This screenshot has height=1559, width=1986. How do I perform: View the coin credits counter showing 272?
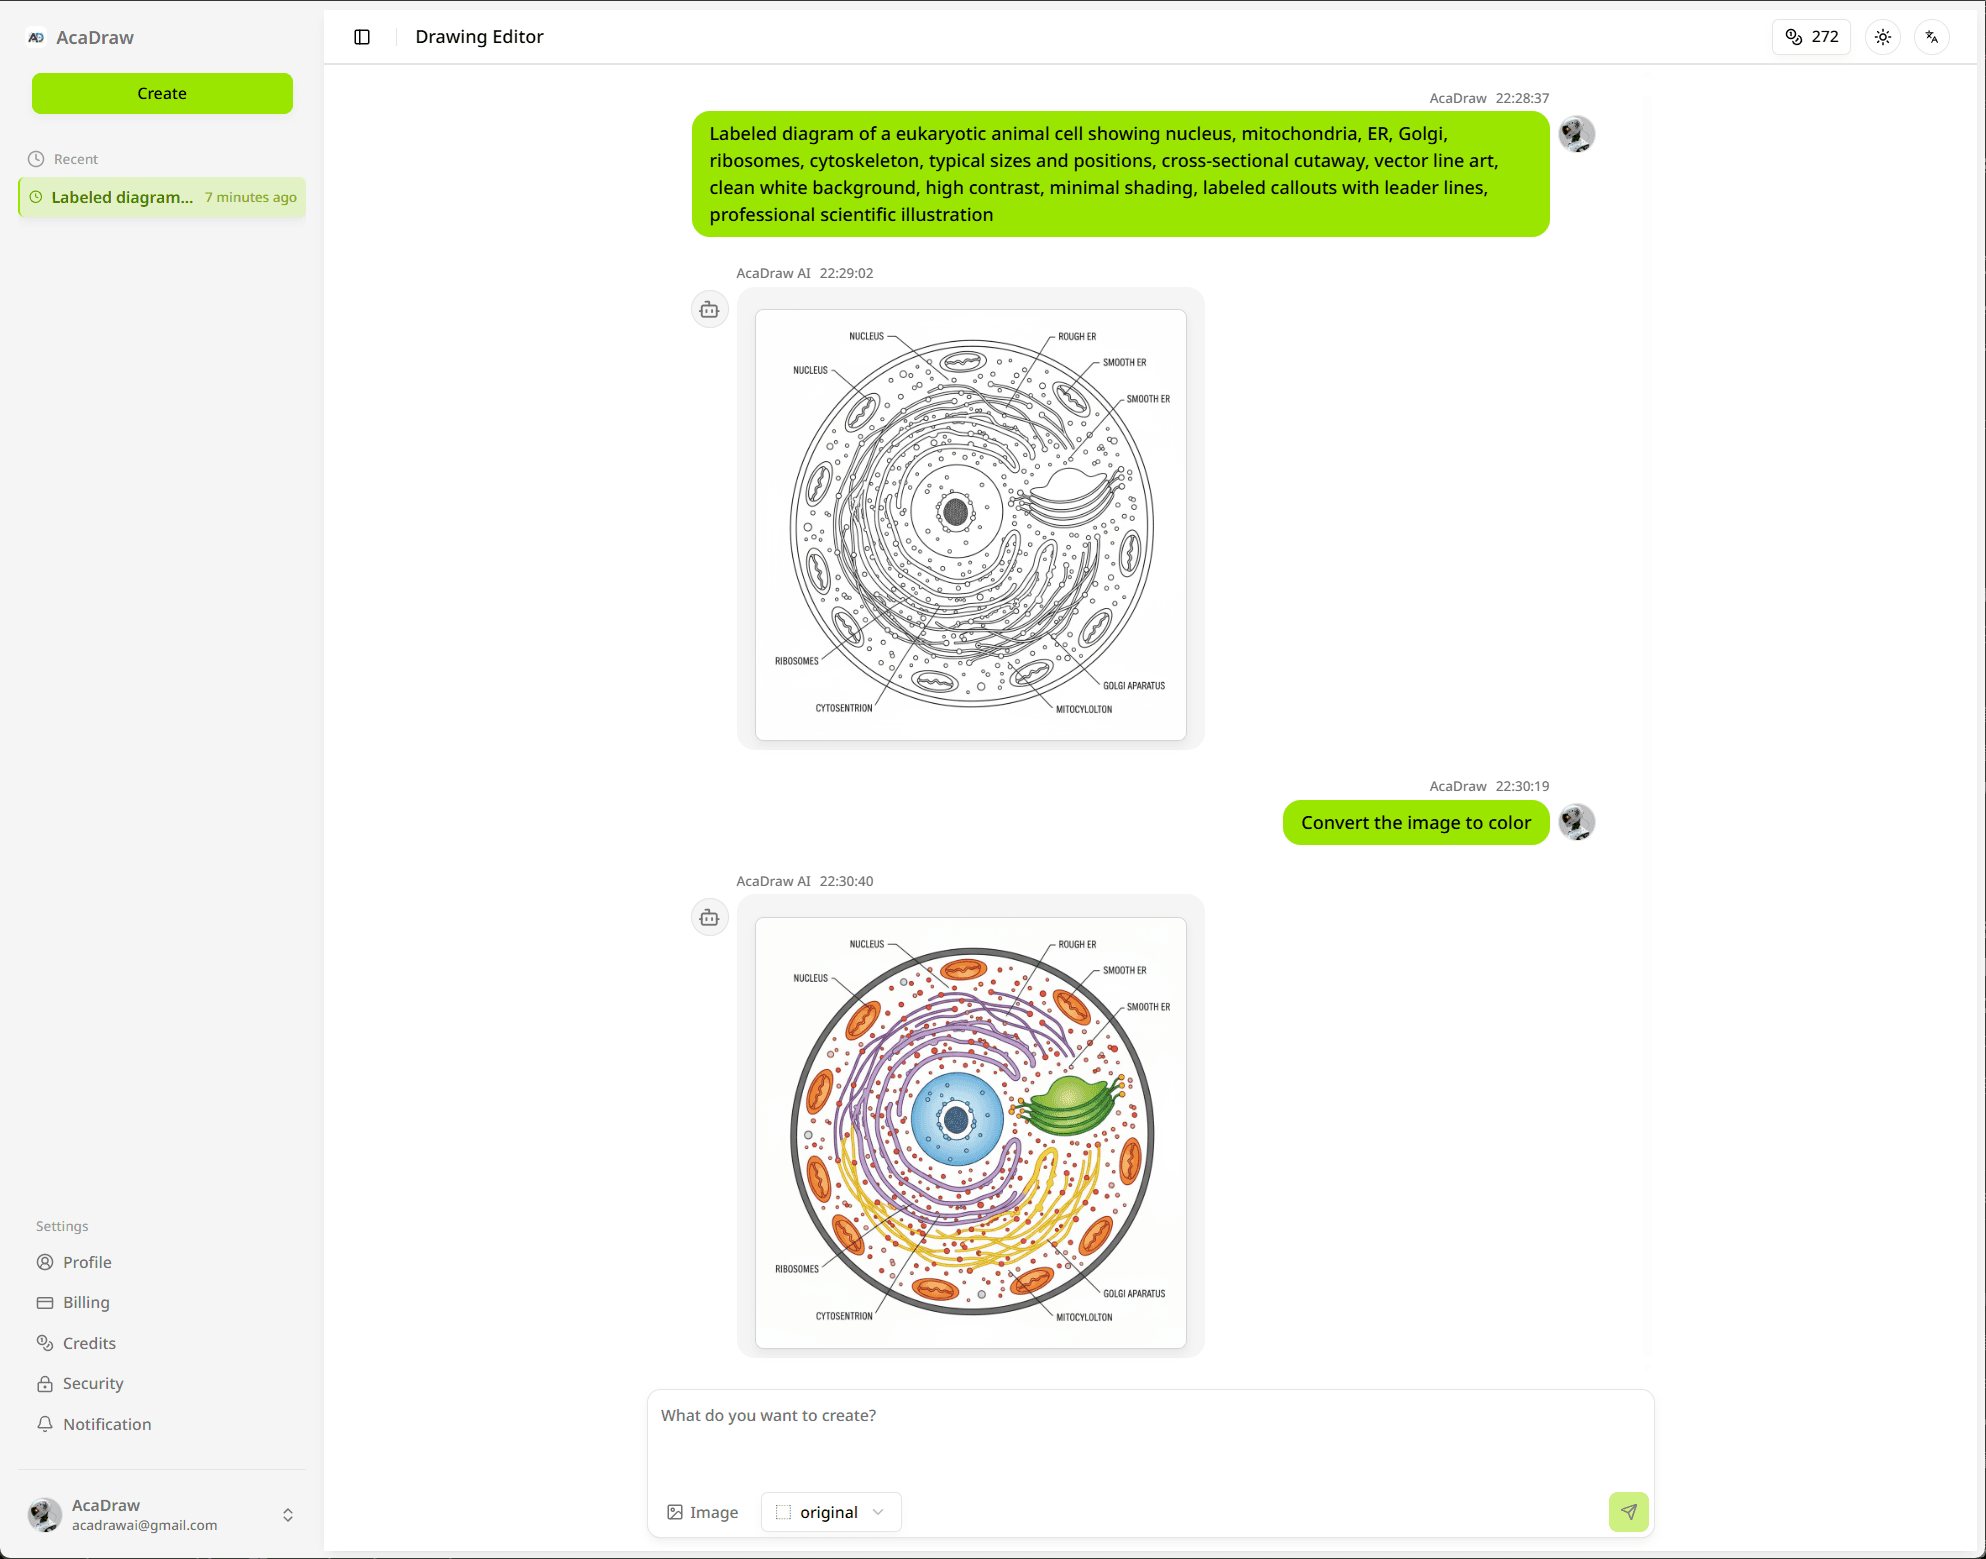[1810, 36]
